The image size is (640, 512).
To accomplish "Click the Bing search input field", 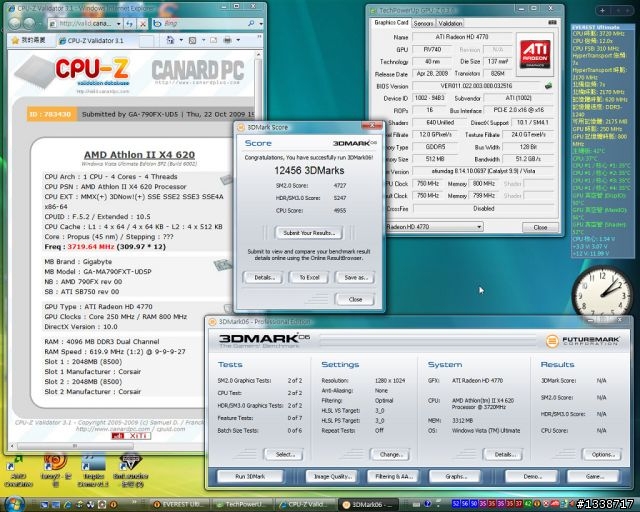I will click(204, 24).
